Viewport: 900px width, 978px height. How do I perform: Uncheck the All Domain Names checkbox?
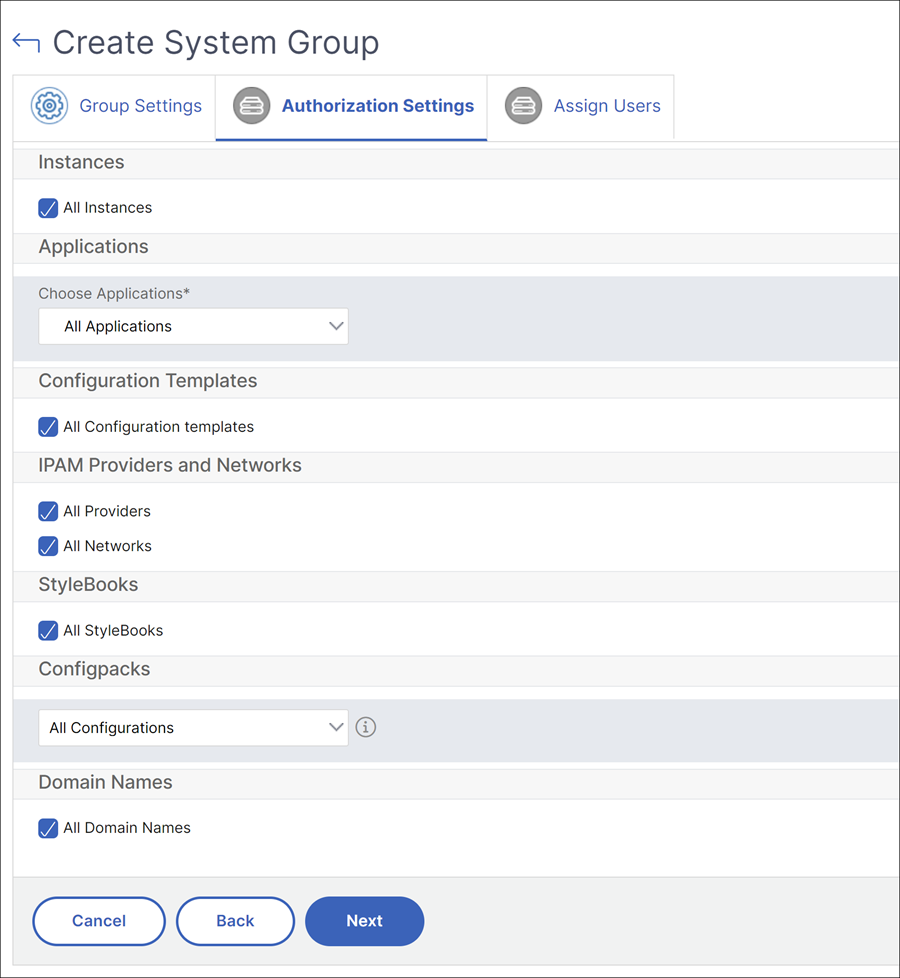(x=48, y=828)
